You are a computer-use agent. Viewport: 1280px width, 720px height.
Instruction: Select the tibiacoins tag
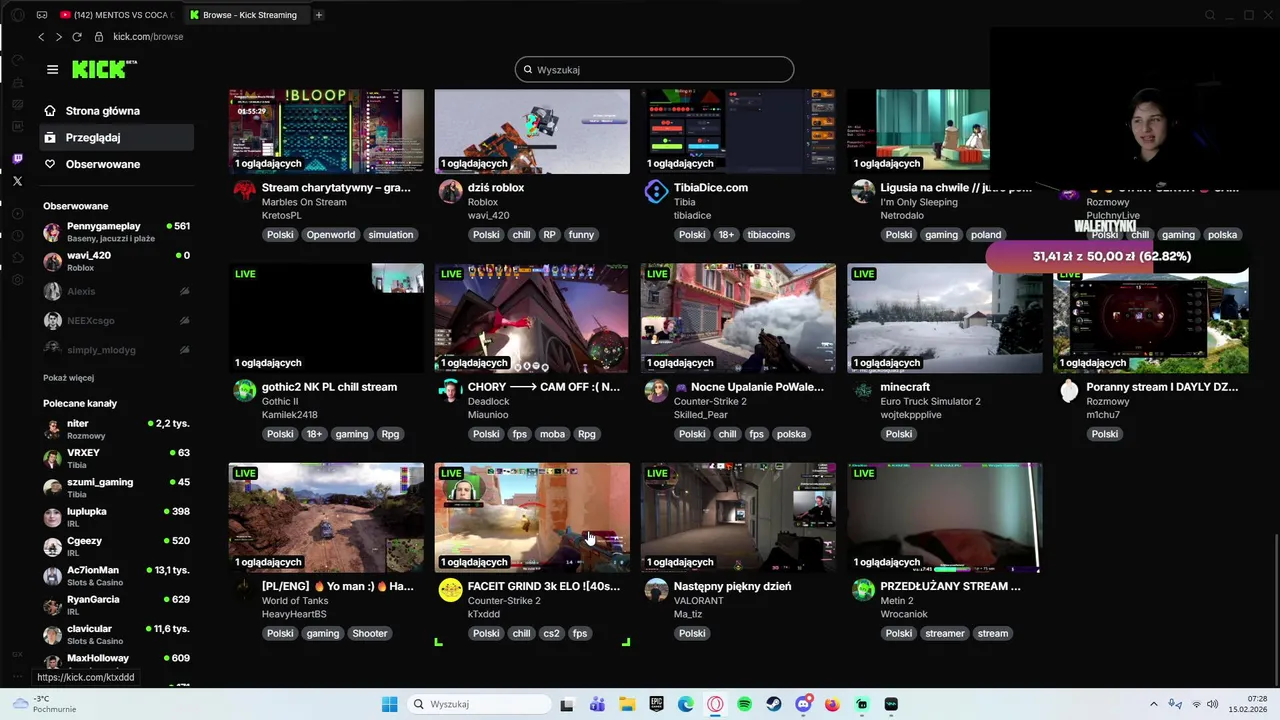[768, 235]
